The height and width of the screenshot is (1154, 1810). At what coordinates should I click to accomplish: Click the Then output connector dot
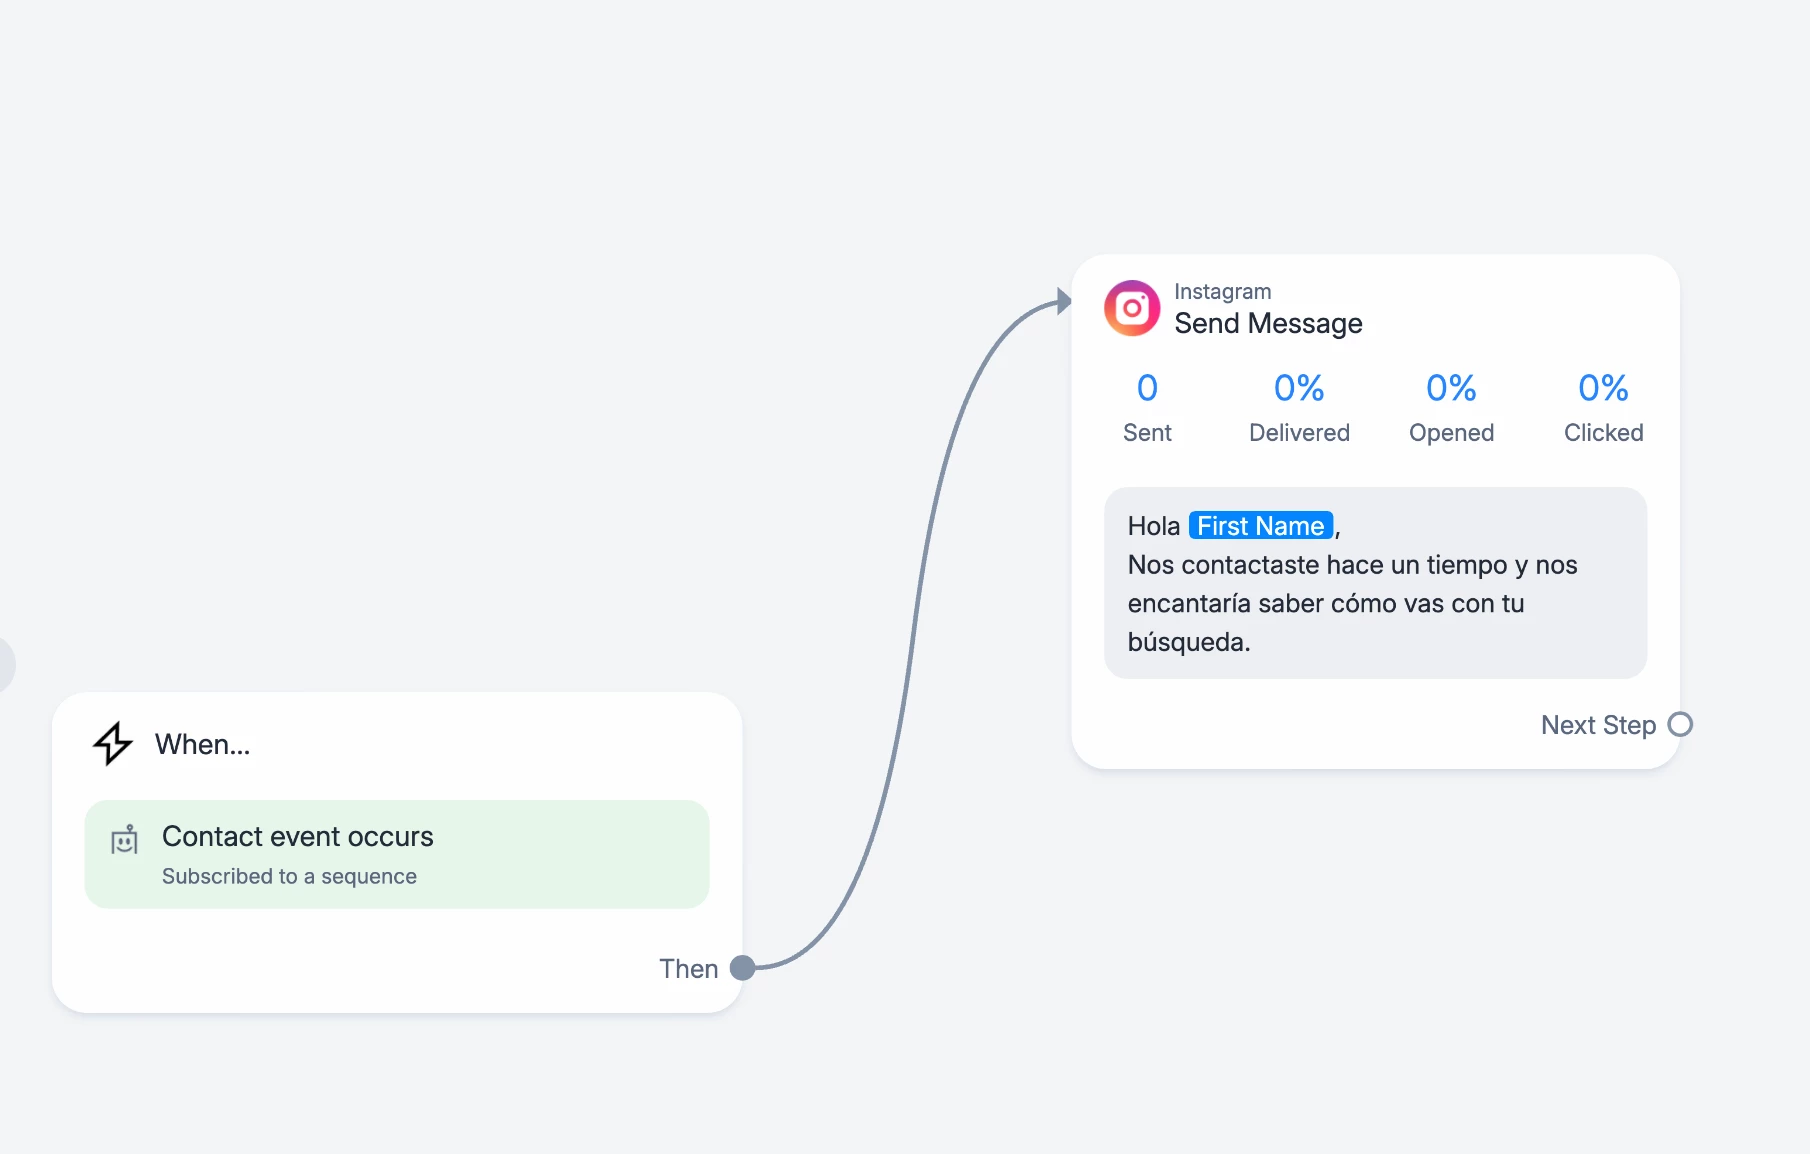[742, 968]
